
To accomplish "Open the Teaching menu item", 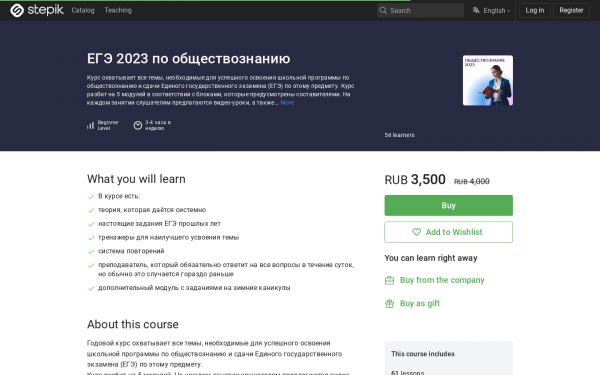I will pos(118,10).
